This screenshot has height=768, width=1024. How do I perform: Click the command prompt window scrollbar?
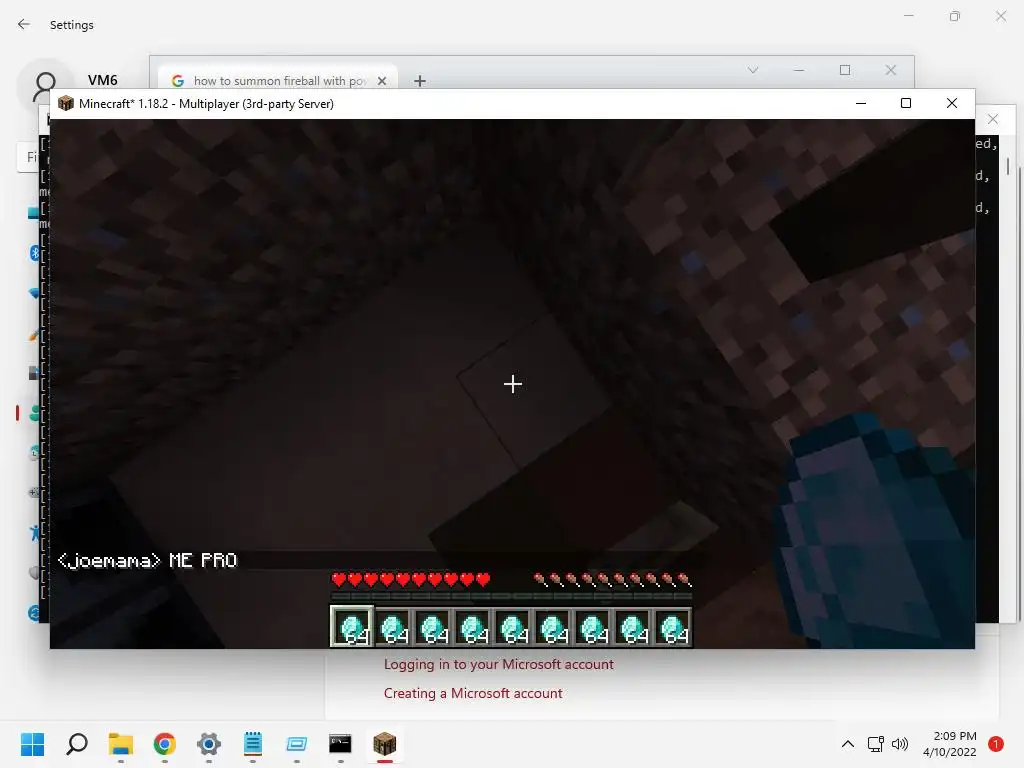(1008, 166)
